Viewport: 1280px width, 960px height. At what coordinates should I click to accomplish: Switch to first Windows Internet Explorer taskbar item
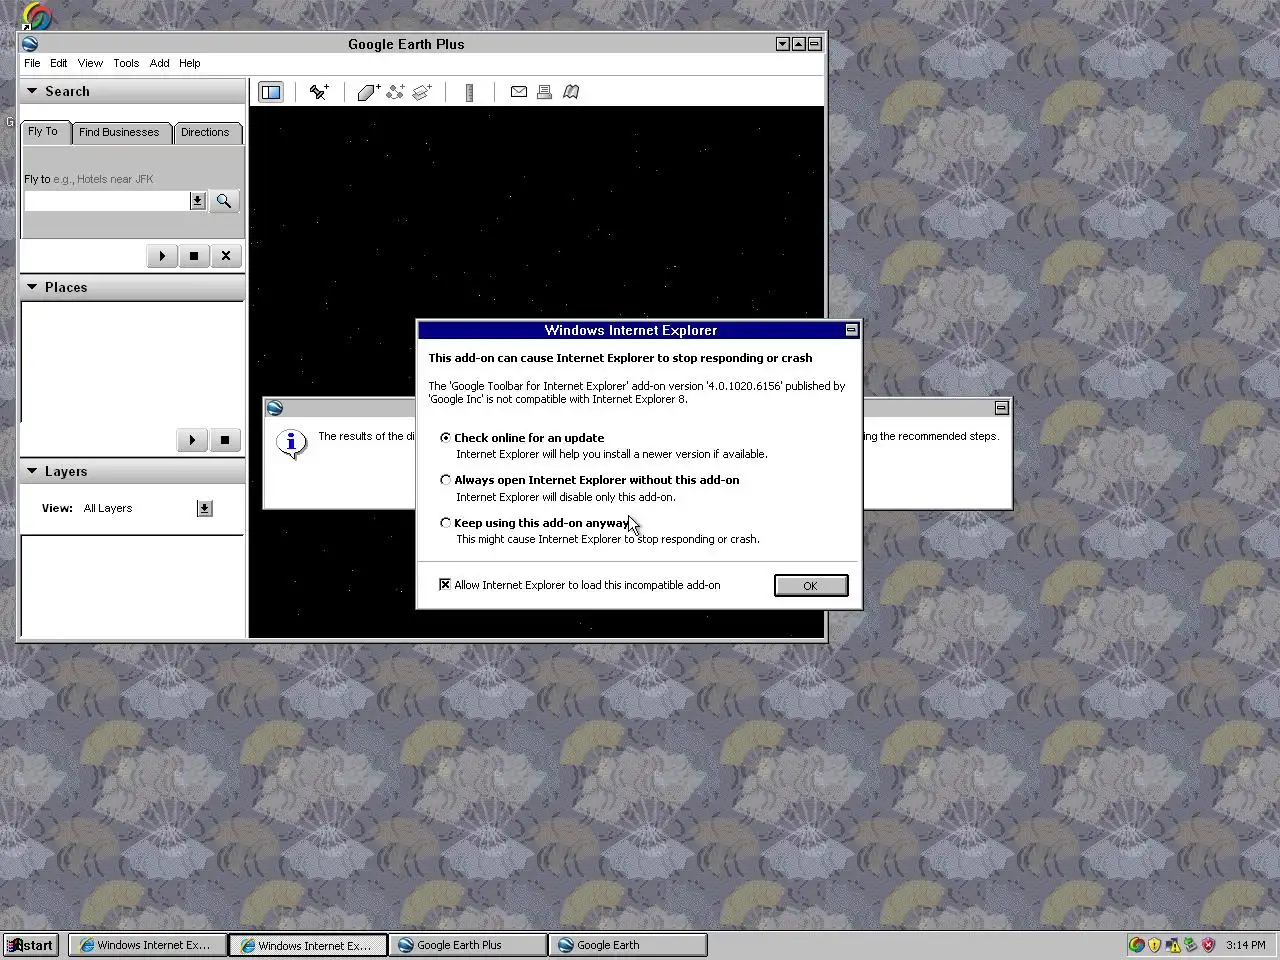pos(146,945)
